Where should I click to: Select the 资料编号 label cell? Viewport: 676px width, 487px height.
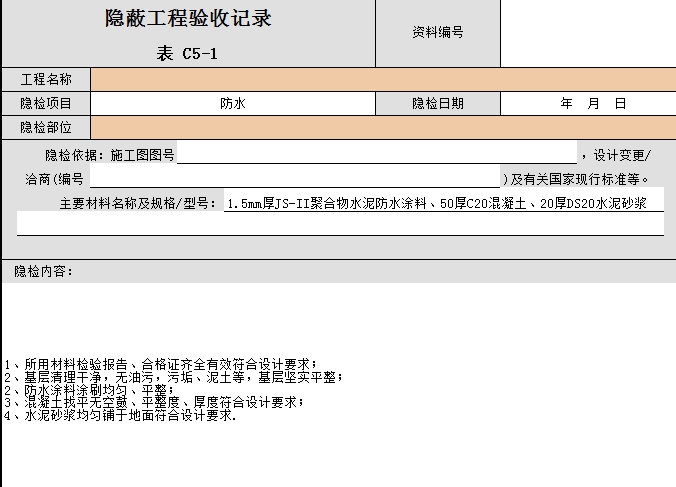pyautogui.click(x=438, y=33)
